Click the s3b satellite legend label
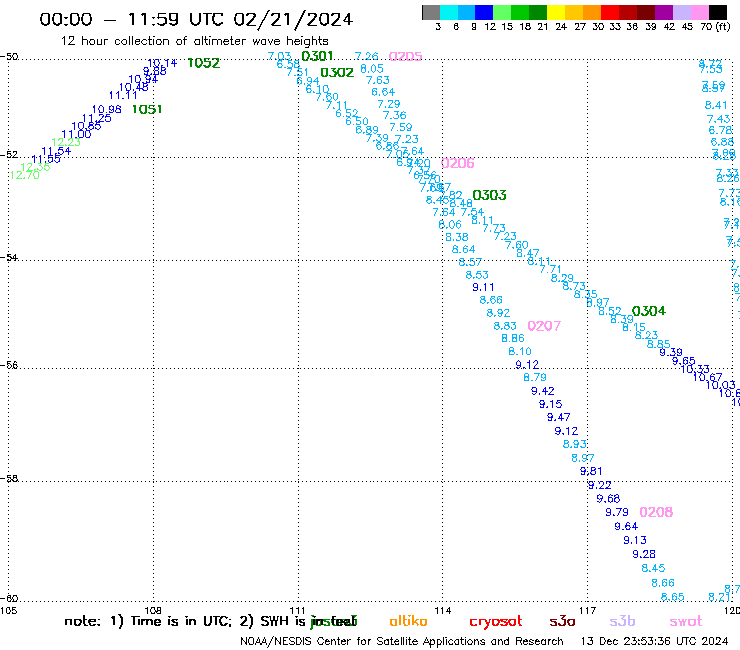Viewport: 740px width, 650px height. click(622, 621)
